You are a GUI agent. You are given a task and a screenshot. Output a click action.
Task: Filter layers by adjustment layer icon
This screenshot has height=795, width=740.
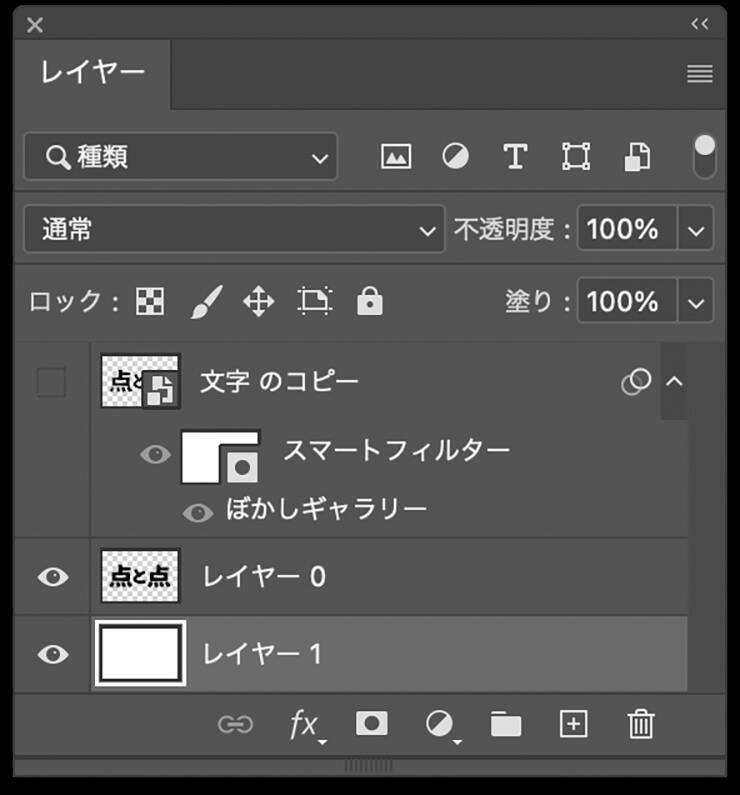pyautogui.click(x=456, y=157)
